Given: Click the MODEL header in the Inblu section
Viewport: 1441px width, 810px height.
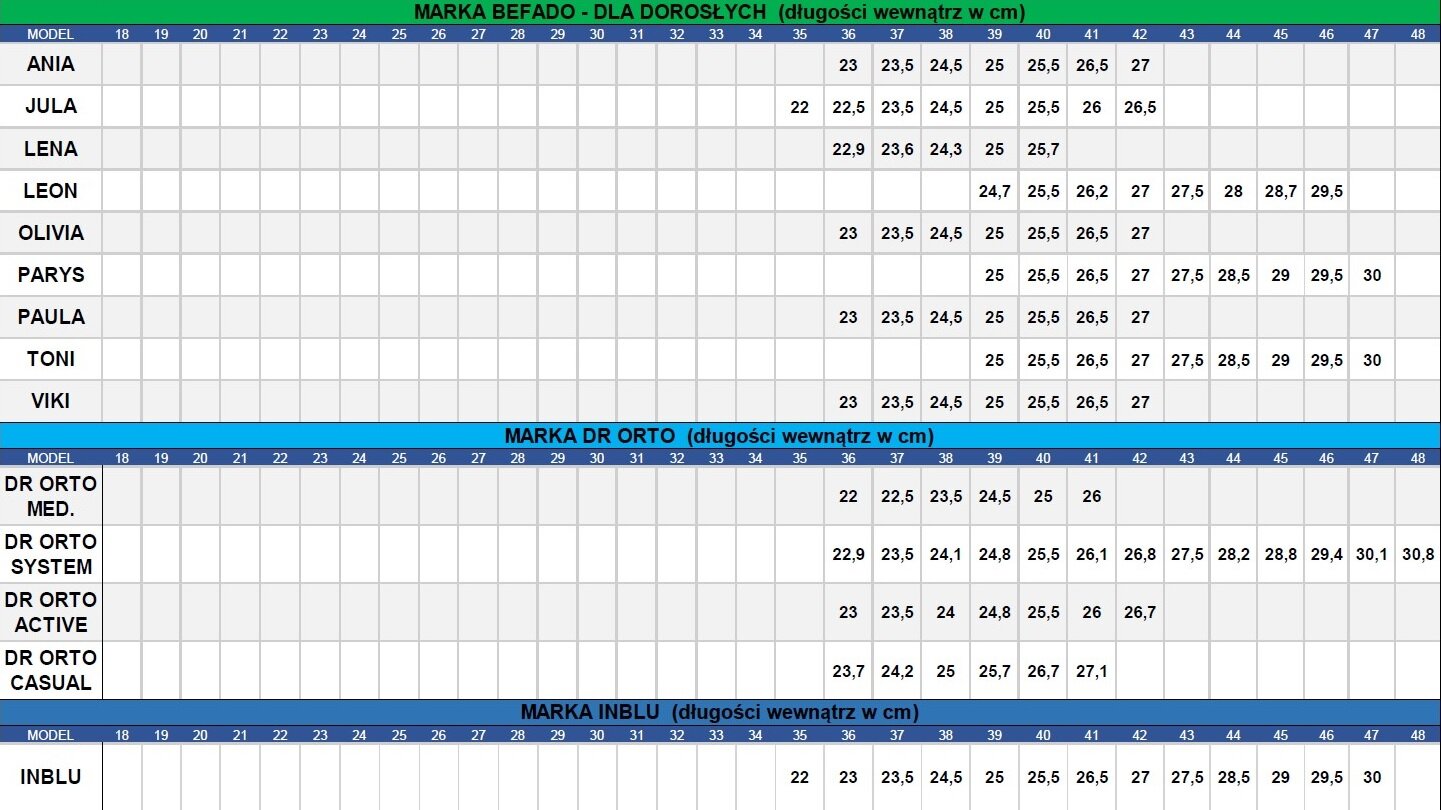Looking at the screenshot, I should coord(51,735).
